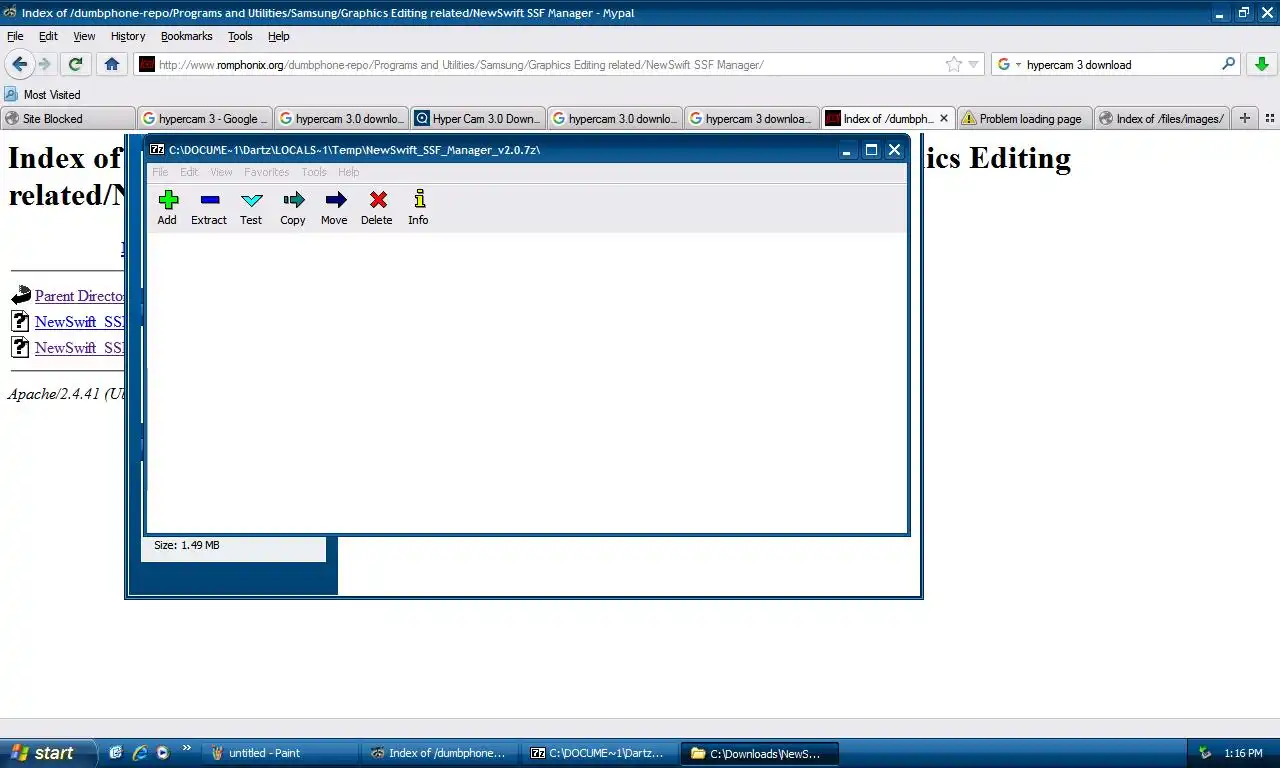Switch to hypercam 3 - Google tab
1280x768 pixels.
coord(204,118)
